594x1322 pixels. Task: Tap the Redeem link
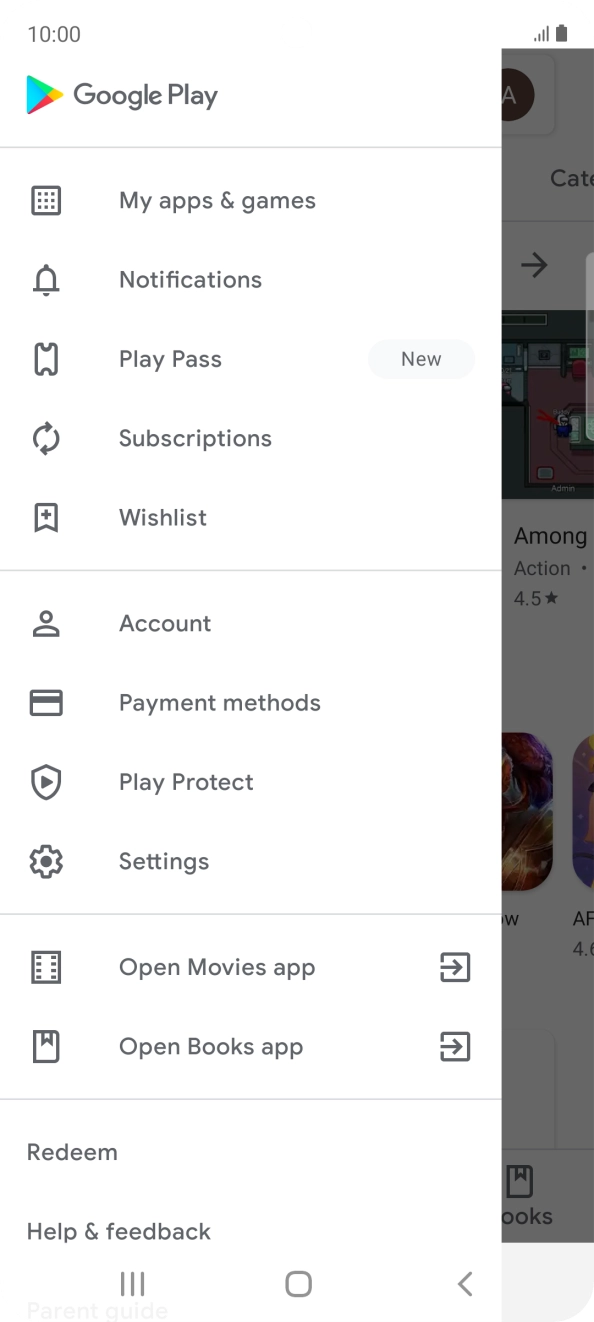click(x=71, y=1152)
